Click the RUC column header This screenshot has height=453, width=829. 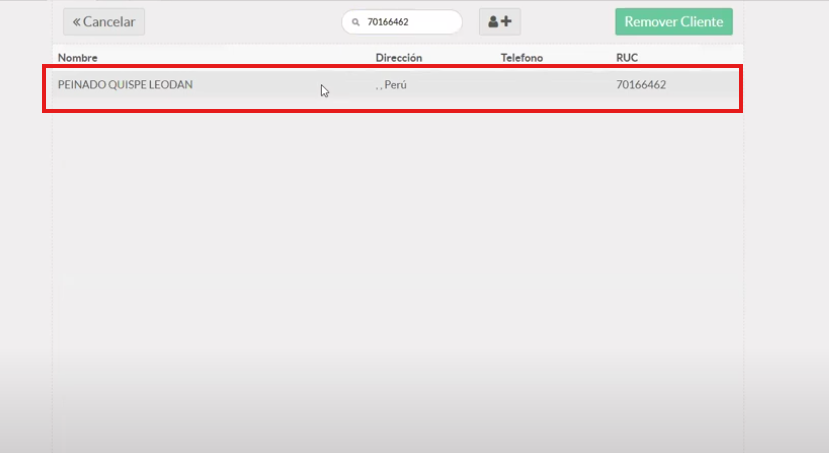point(627,58)
